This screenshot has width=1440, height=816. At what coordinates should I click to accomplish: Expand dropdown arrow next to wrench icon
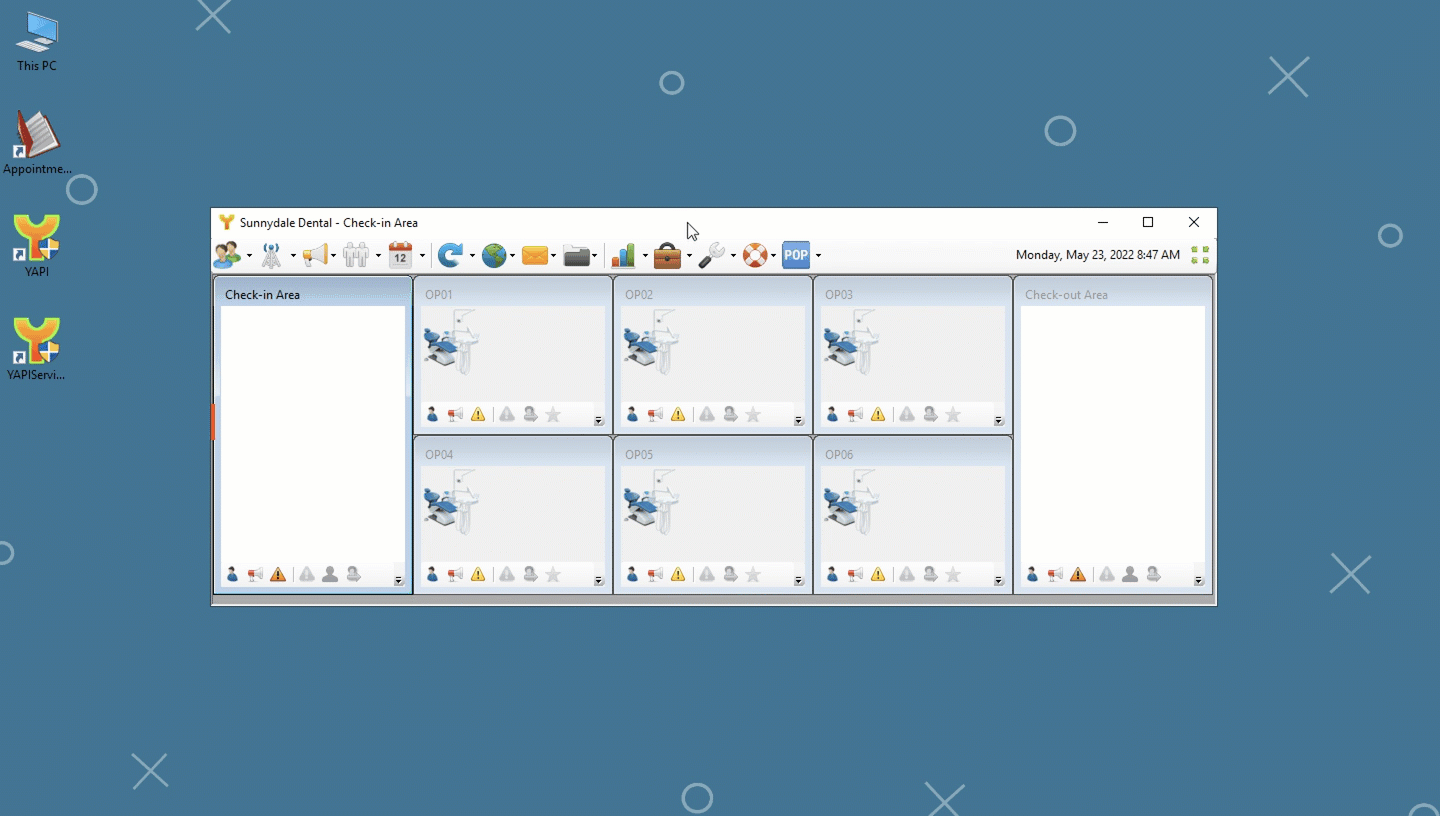pyautogui.click(x=733, y=257)
